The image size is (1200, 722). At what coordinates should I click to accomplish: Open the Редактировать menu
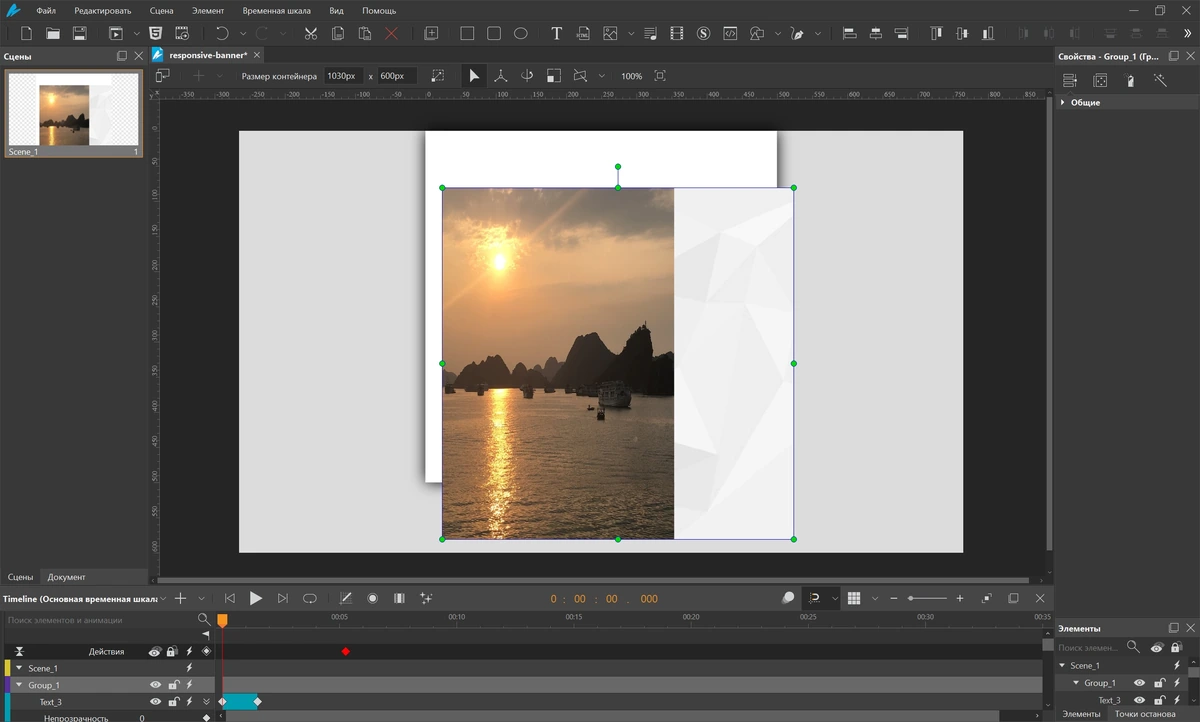coord(102,10)
